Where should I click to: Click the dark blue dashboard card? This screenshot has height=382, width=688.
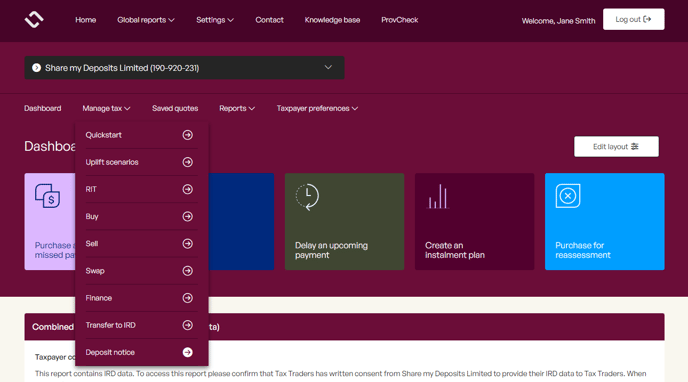click(241, 221)
